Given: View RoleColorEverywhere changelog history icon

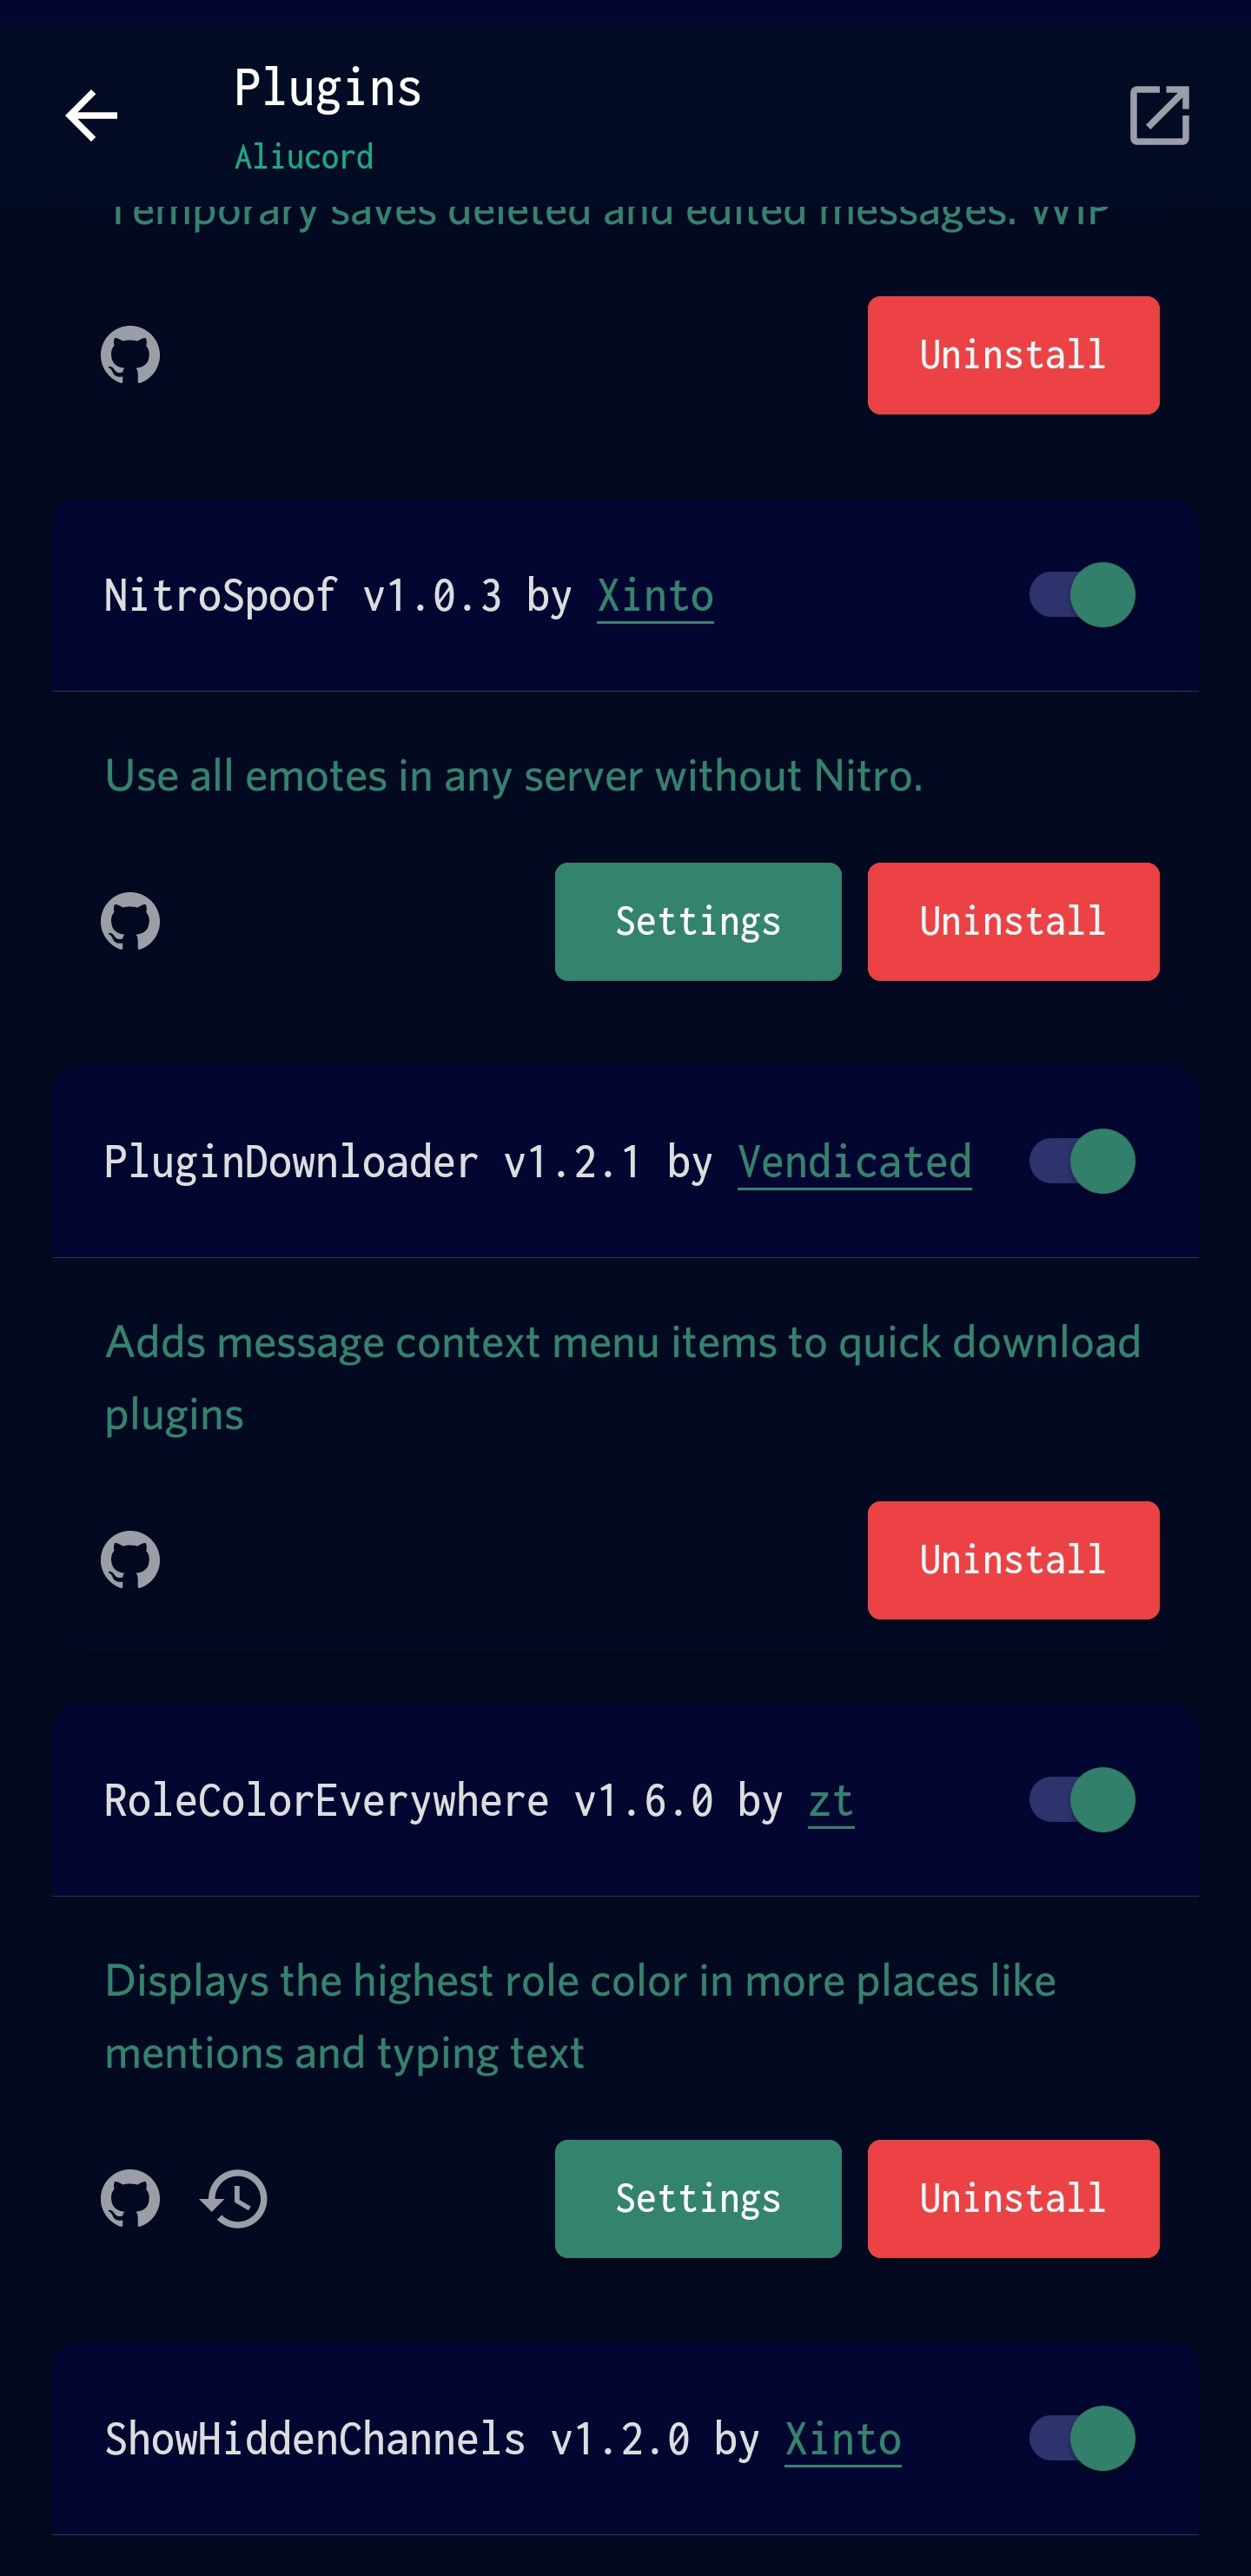Looking at the screenshot, I should coord(234,2199).
